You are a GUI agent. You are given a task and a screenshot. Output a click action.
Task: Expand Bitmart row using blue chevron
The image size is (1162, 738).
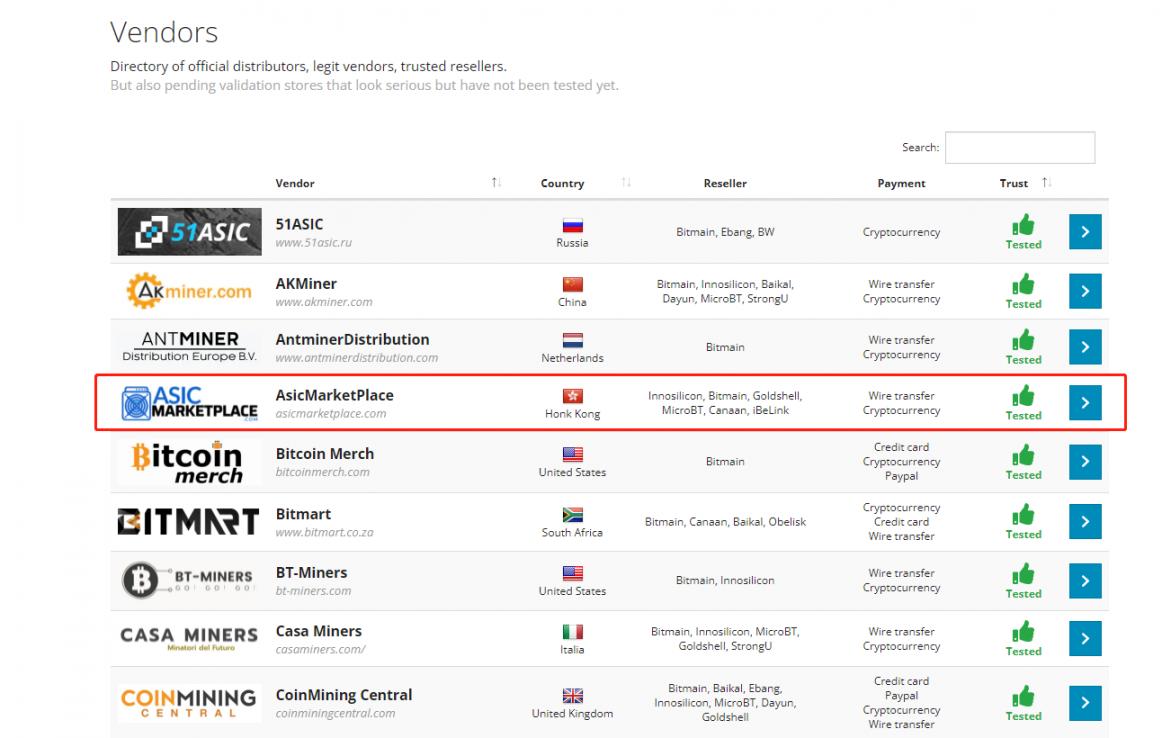coord(1085,521)
